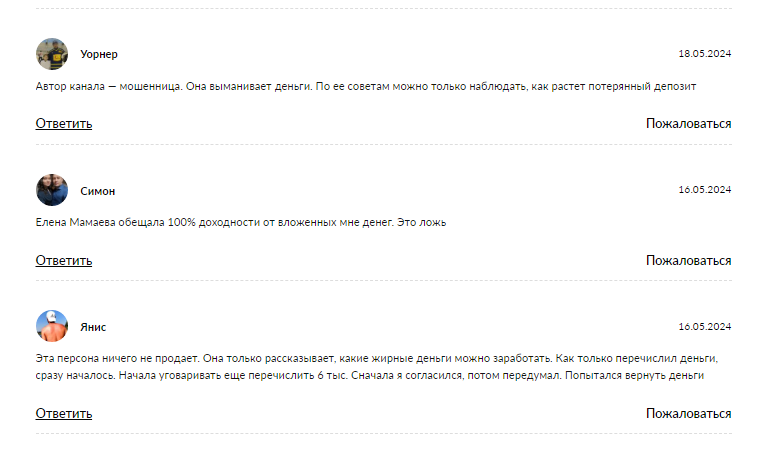Click the 16.05.2024 date beside Симон

(705, 190)
